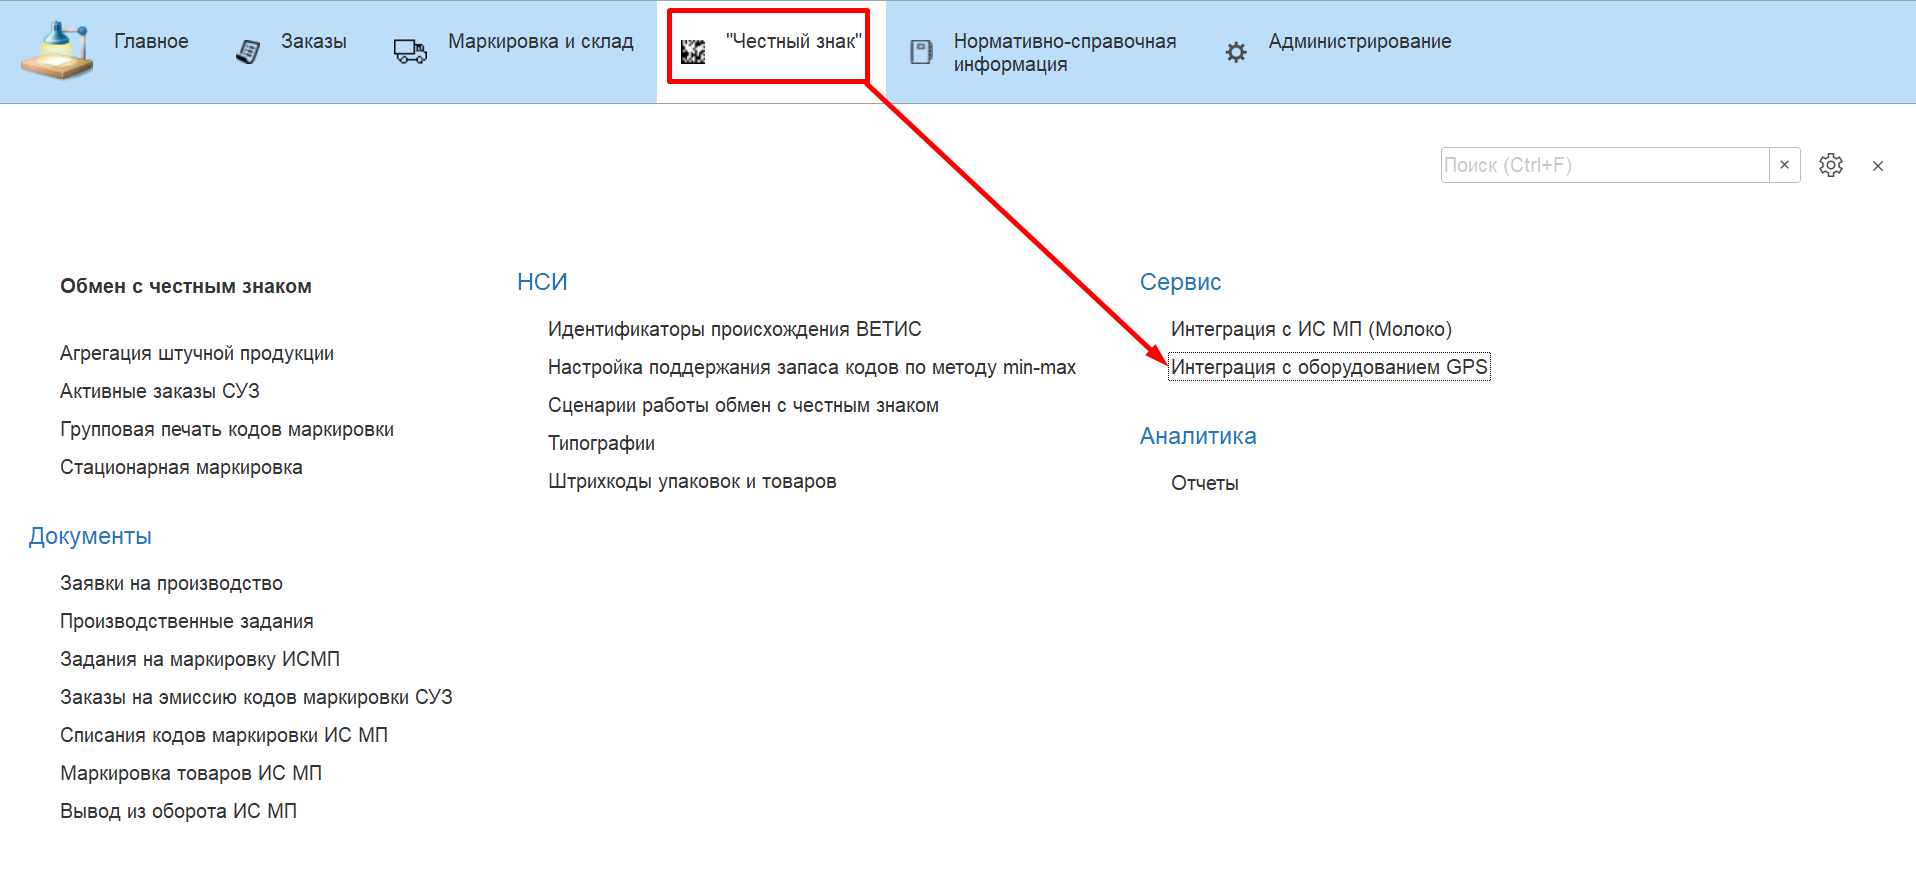Image resolution: width=1916 pixels, height=880 pixels.
Task: Click the Документы group heading
Action: 90,536
